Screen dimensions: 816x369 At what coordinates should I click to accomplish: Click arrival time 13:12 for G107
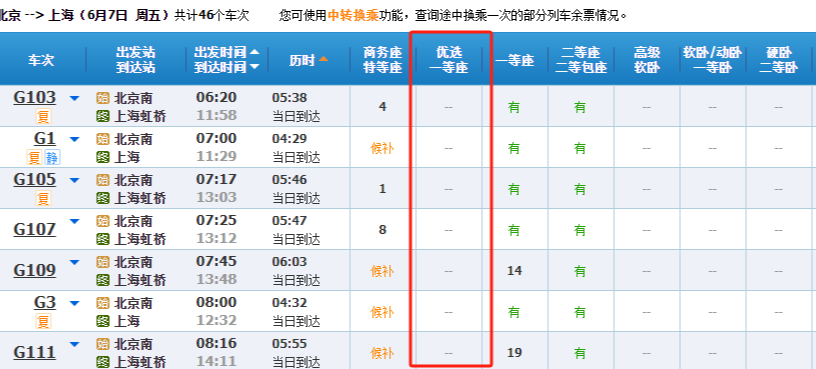pos(216,238)
